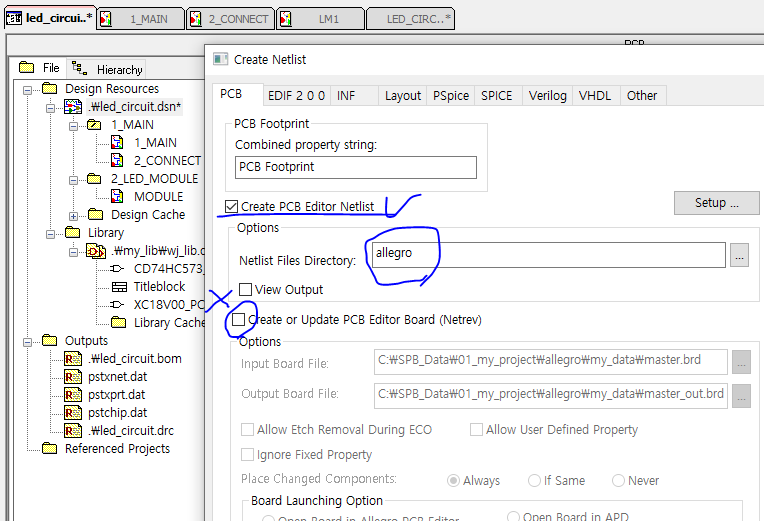The width and height of the screenshot is (764, 521).
Task: Open the pstxnet.dat report icon
Action: coord(73,377)
